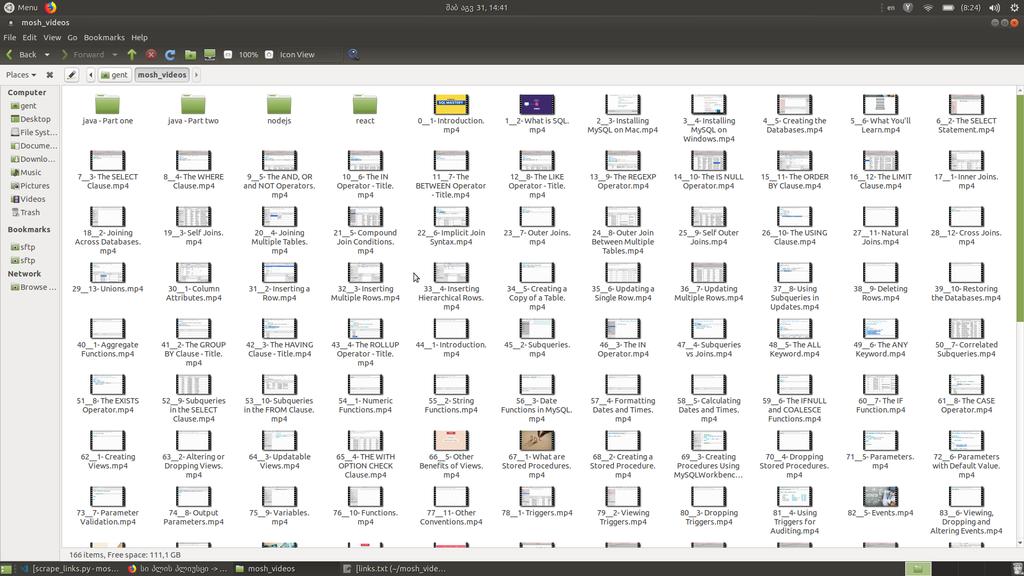Open Trash in the sidebar
This screenshot has height=576, width=1024.
pos(30,212)
